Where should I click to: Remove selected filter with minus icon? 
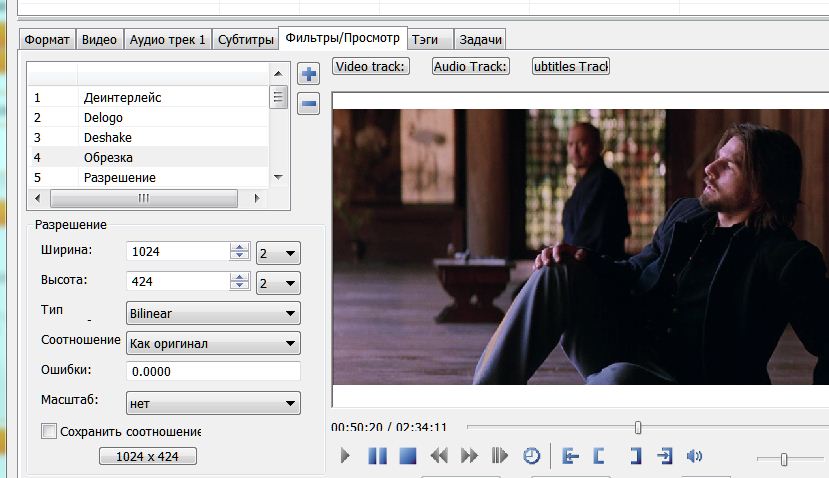coord(309,104)
